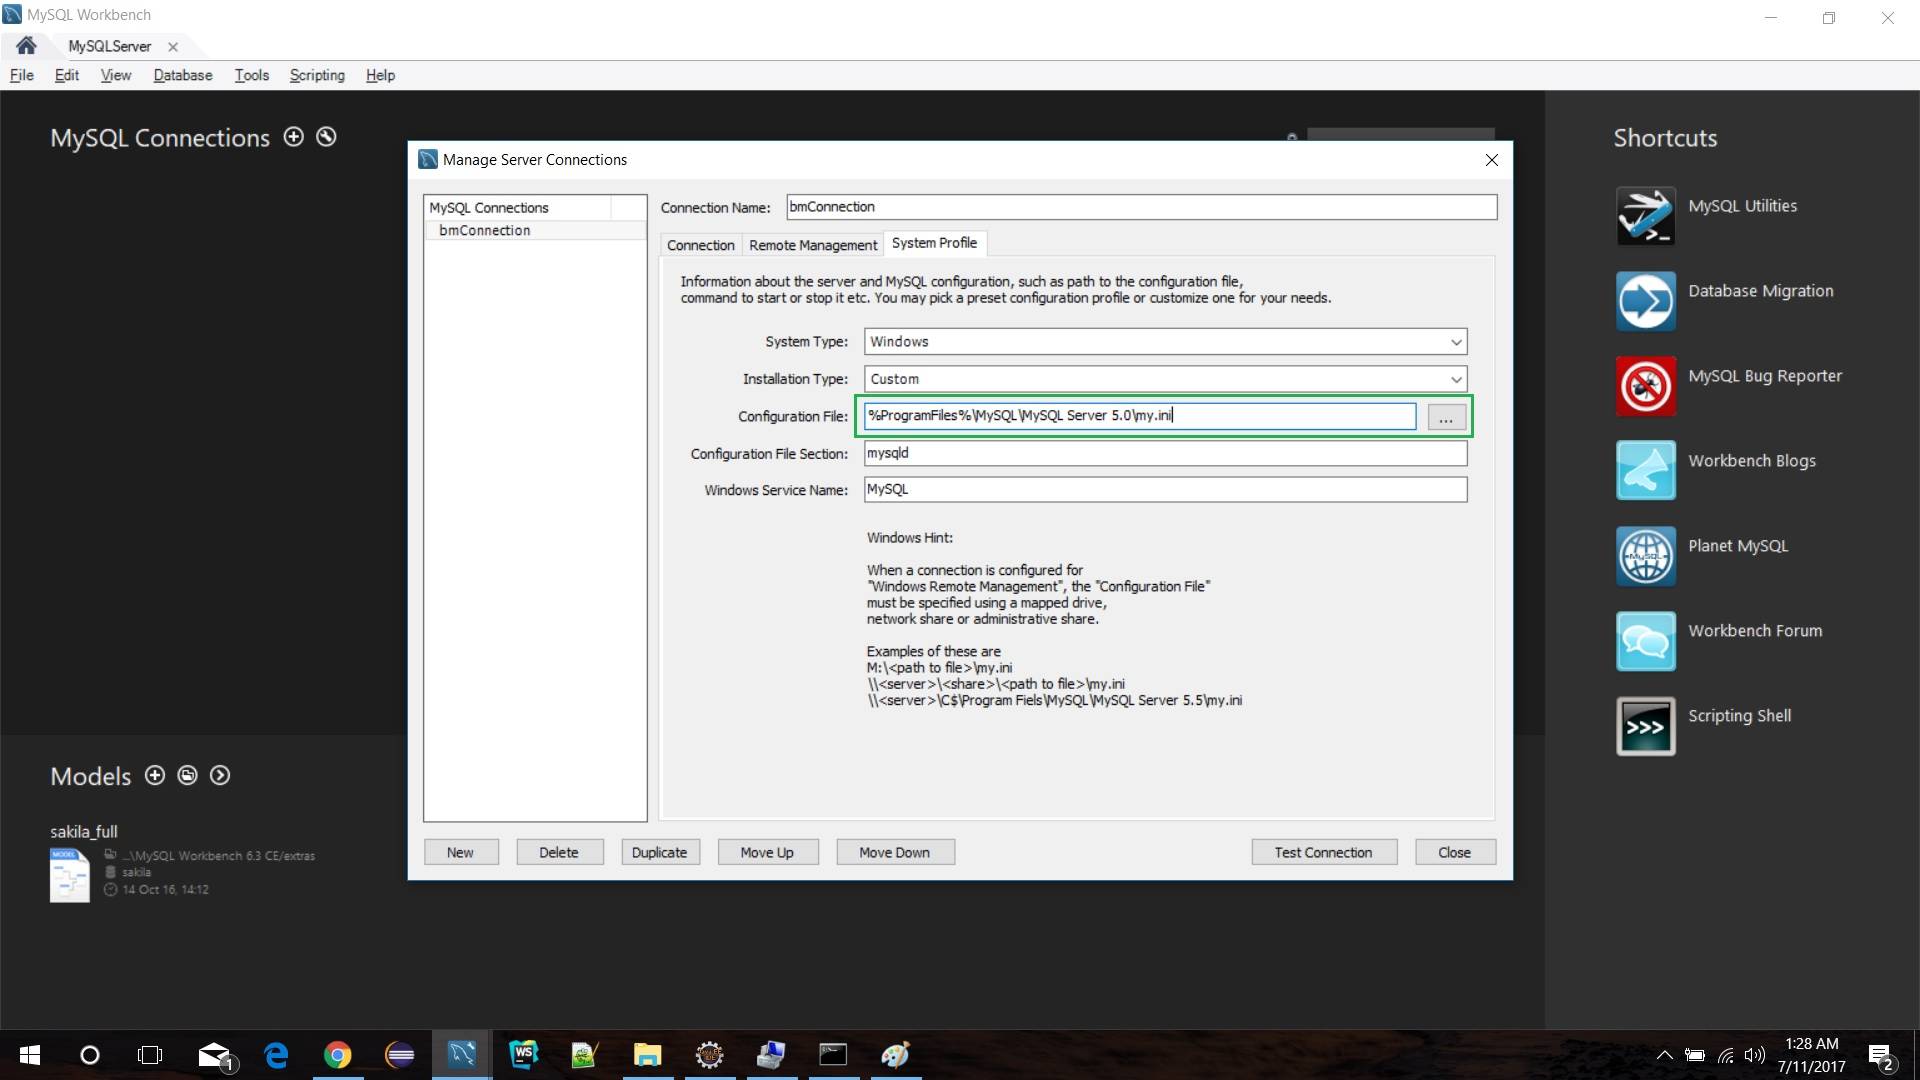
Task: Click the Configuration File path field
Action: click(1140, 416)
